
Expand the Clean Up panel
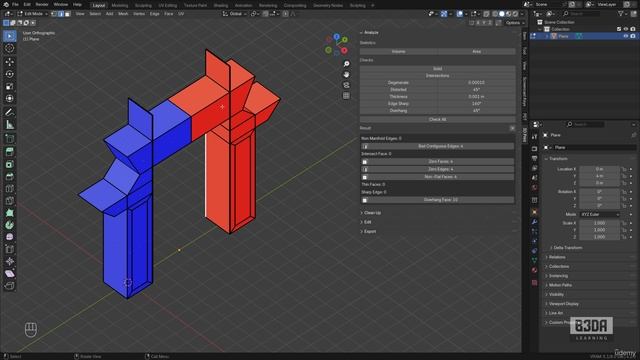pos(371,213)
